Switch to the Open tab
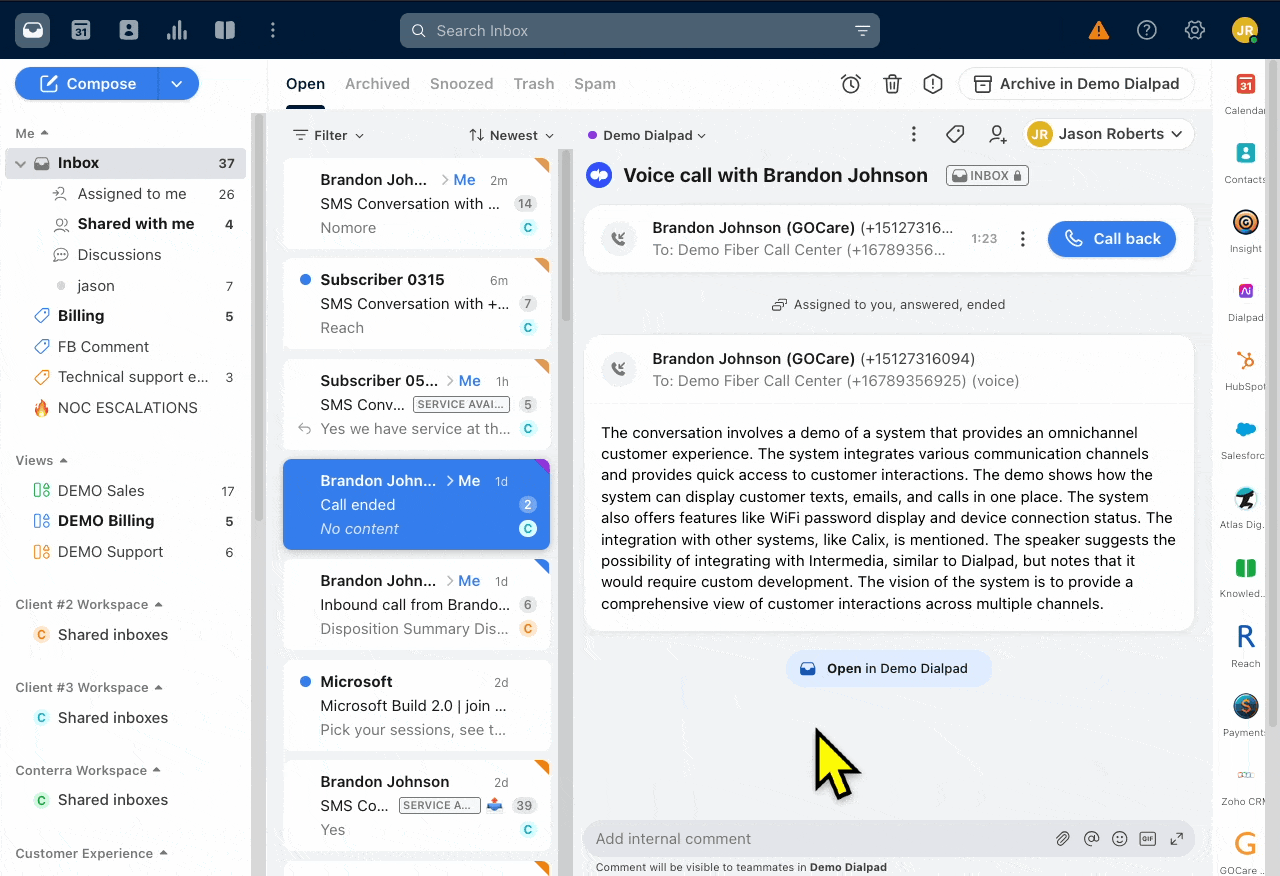The image size is (1280, 876). click(305, 84)
